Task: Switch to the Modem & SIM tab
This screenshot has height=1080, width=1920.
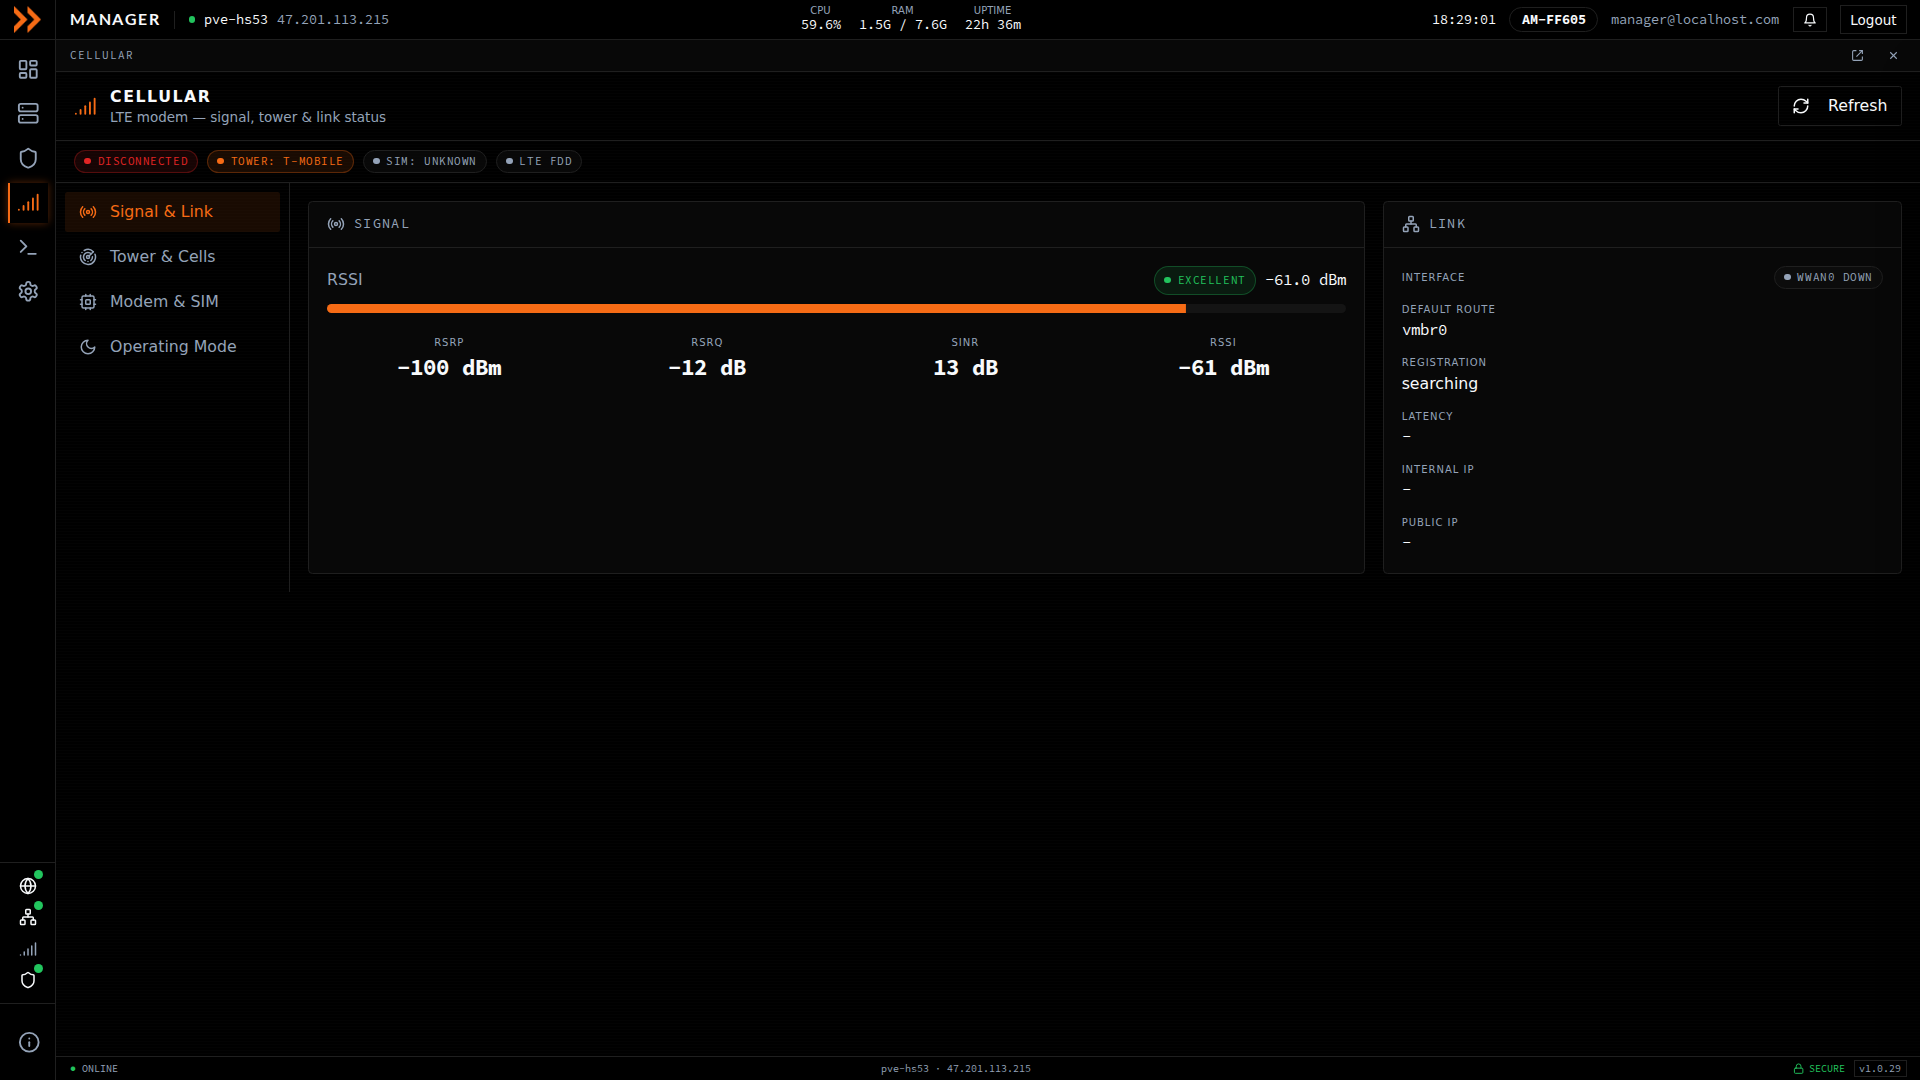Action: 172,302
